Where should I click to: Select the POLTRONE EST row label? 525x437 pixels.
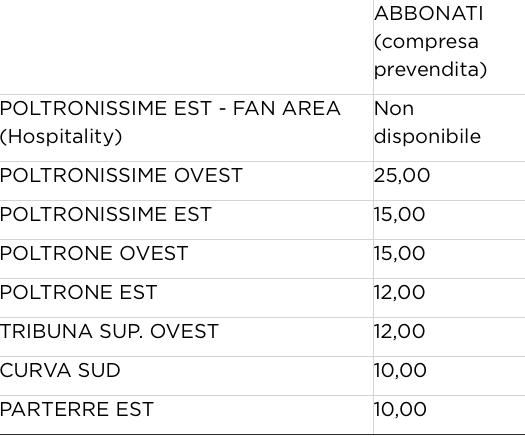(78, 292)
